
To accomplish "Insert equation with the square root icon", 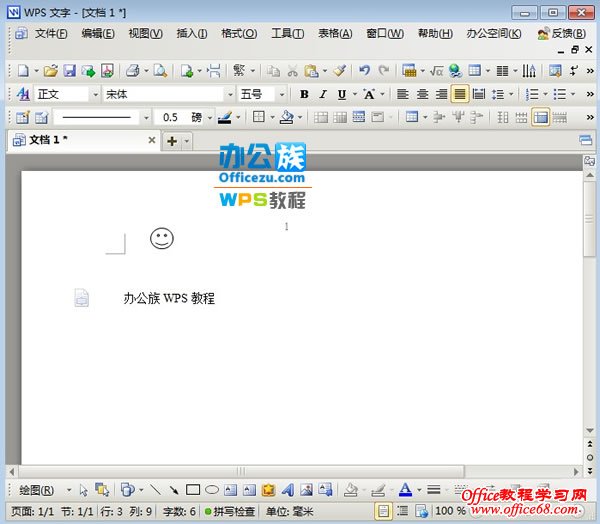I will click(x=436, y=71).
